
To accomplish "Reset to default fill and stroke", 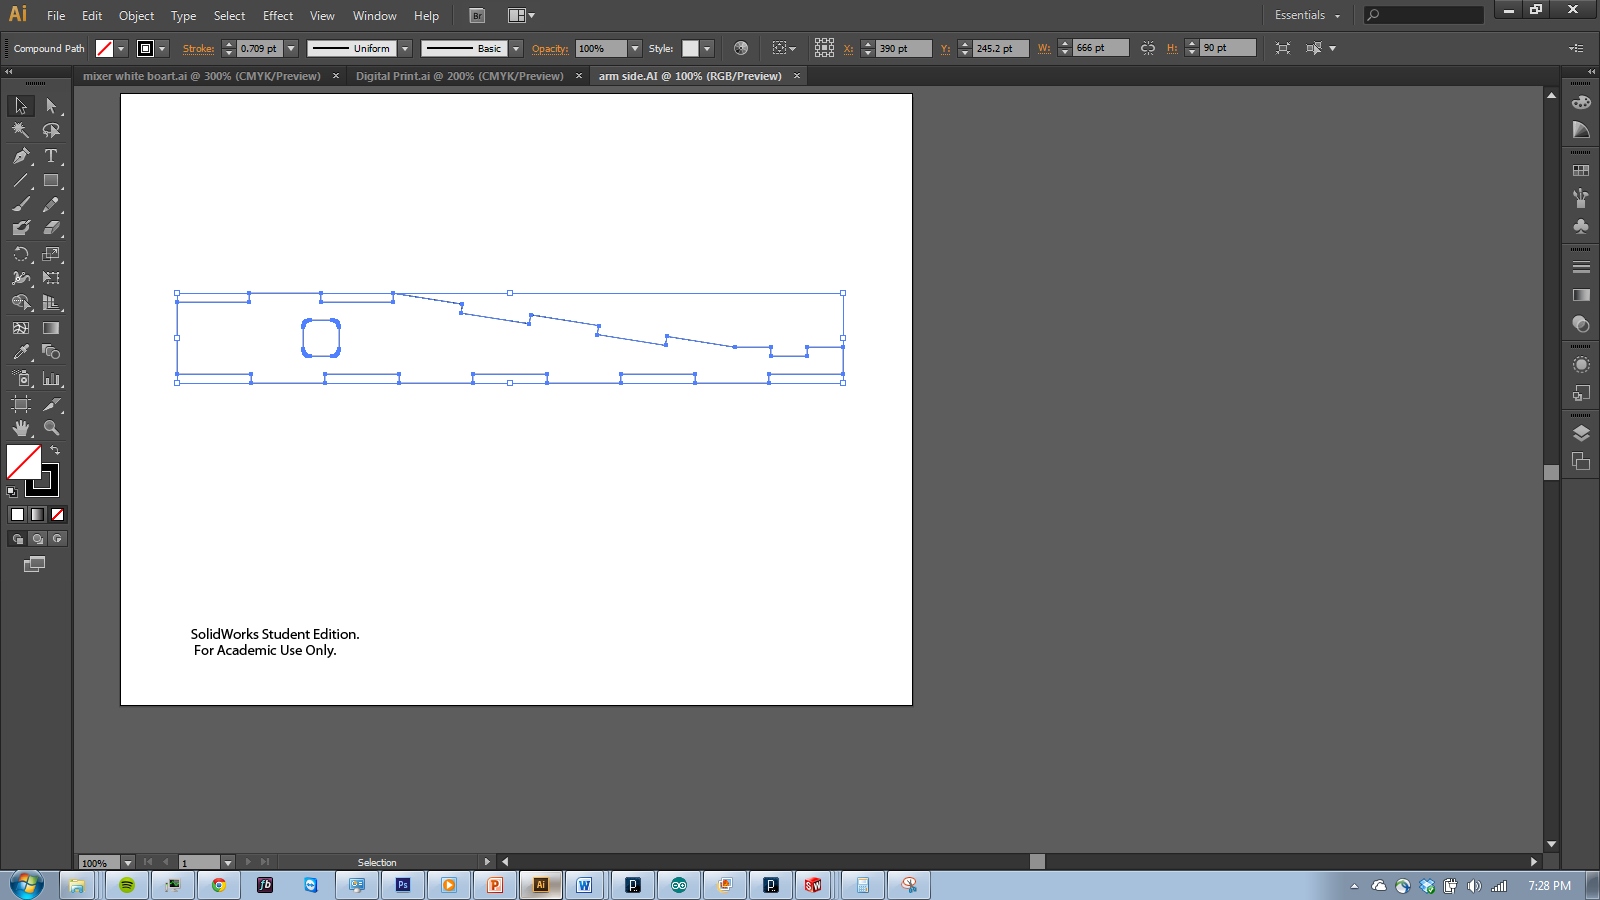I will [x=12, y=491].
